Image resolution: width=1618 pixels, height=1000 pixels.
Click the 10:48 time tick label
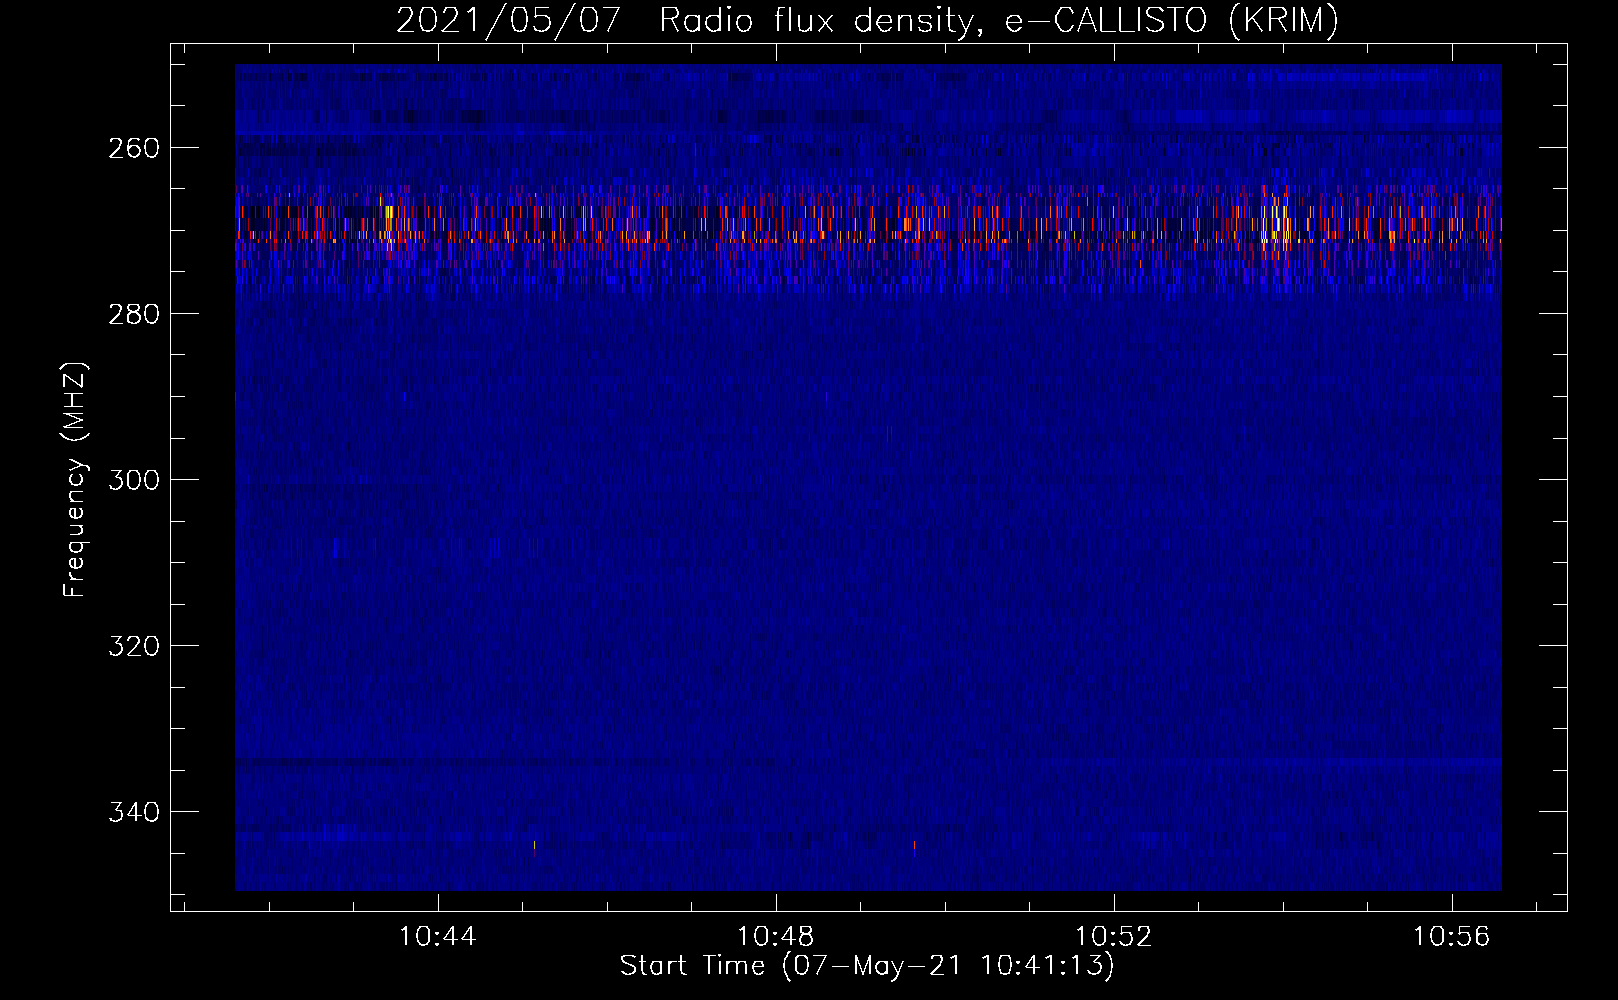tap(776, 937)
